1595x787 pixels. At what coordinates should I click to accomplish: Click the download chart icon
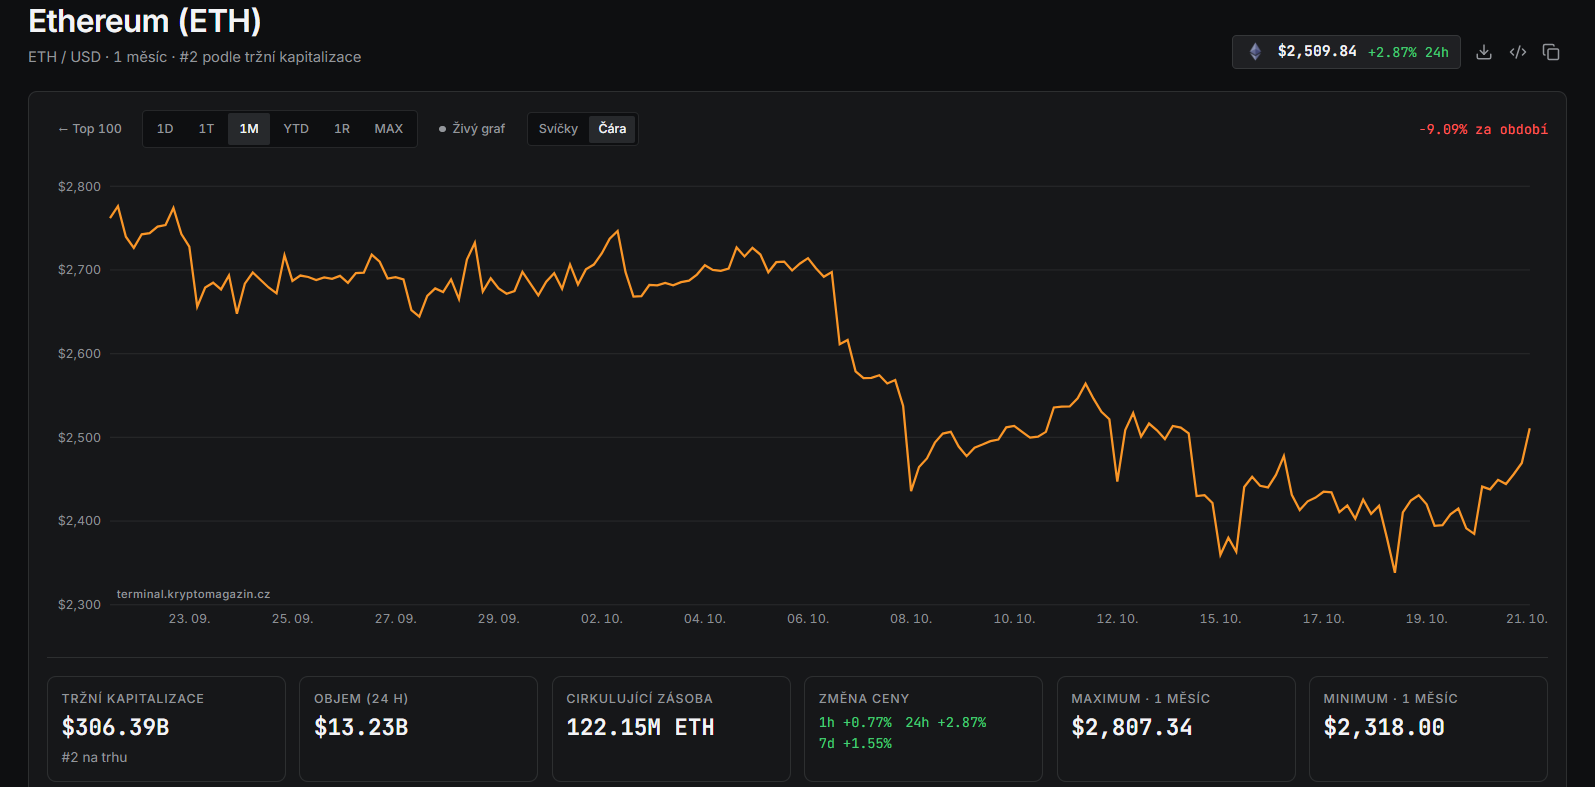(1484, 52)
